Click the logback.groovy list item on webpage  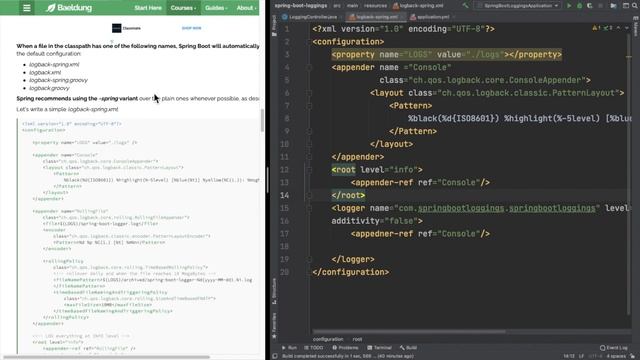[49, 88]
